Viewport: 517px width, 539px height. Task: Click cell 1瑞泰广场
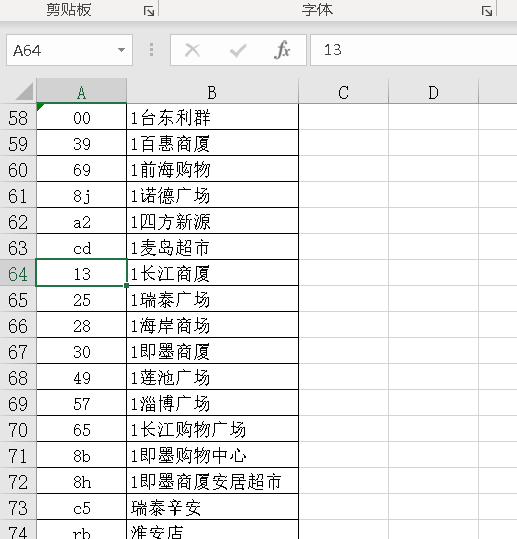pos(212,300)
